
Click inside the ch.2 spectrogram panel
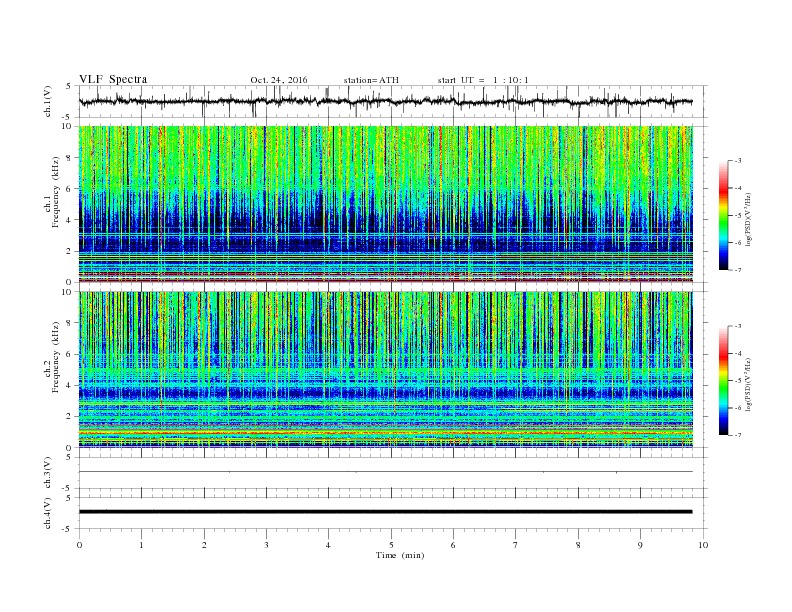[386, 369]
